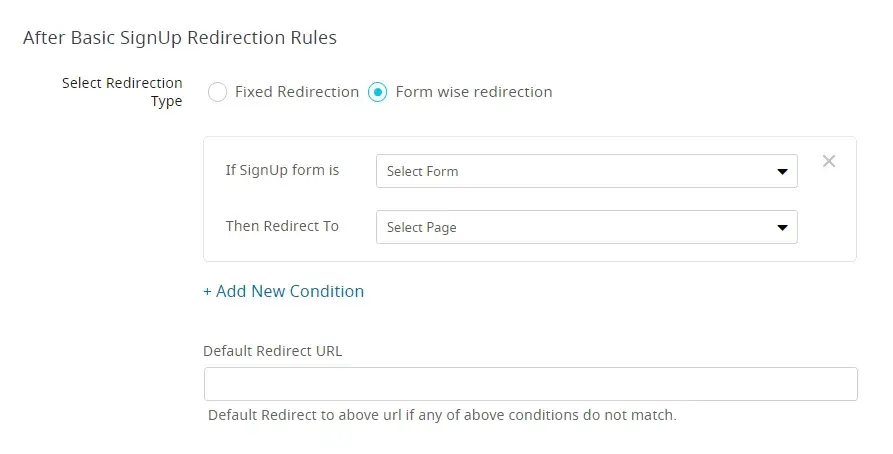Click the 'If SignUp form is' label
The height and width of the screenshot is (454, 893).
(282, 170)
